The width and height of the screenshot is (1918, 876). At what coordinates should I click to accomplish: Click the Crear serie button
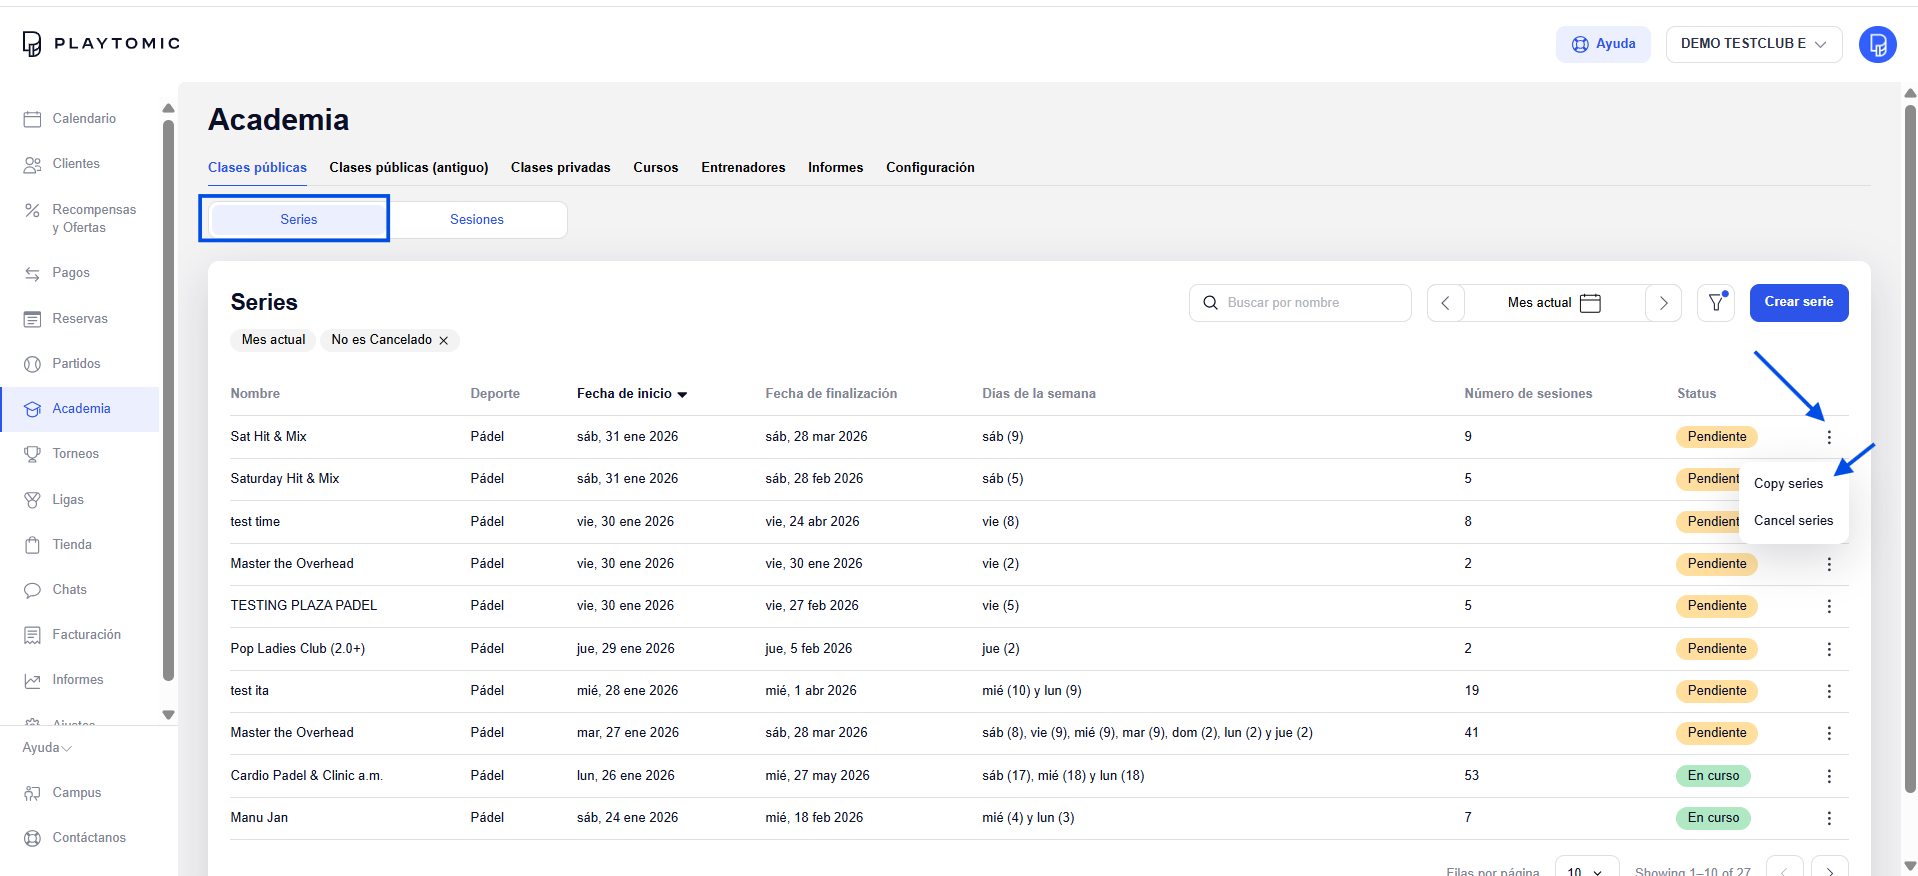(1798, 302)
